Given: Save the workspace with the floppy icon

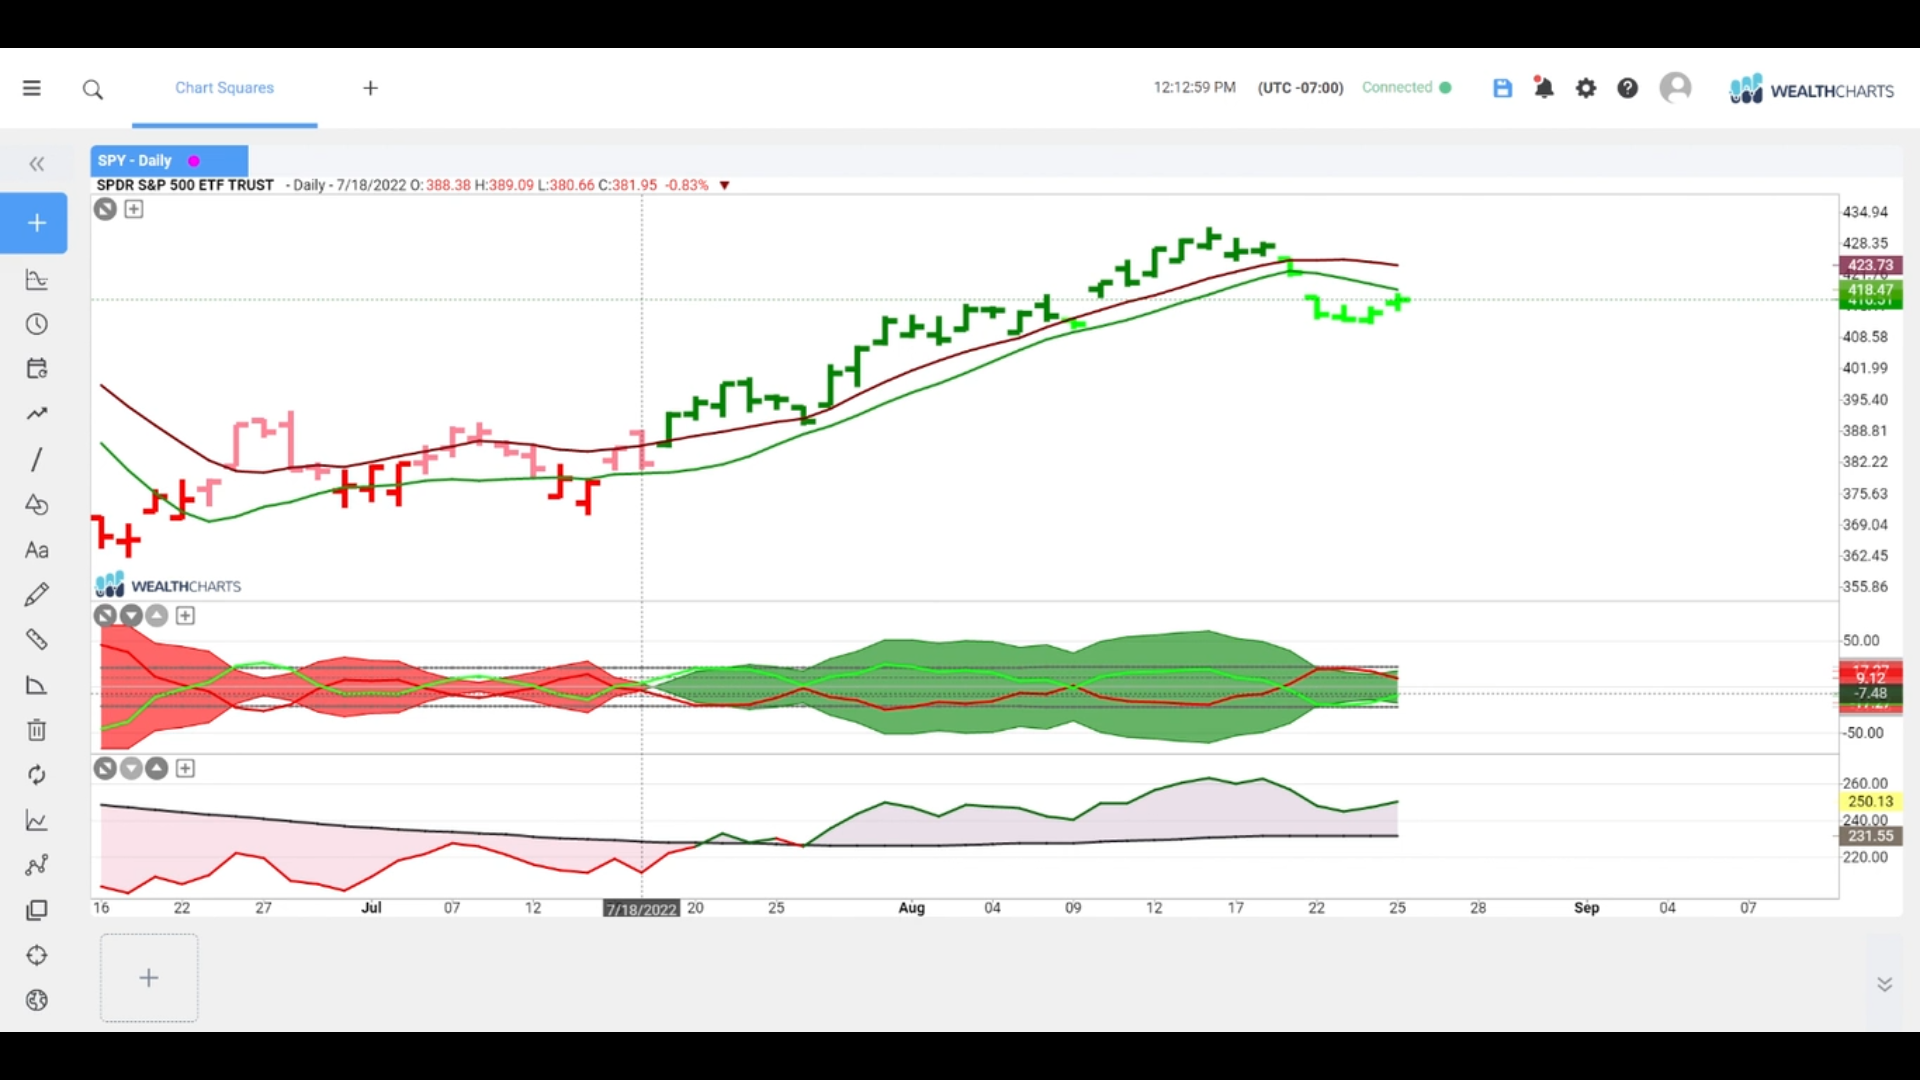Looking at the screenshot, I should click(1502, 88).
